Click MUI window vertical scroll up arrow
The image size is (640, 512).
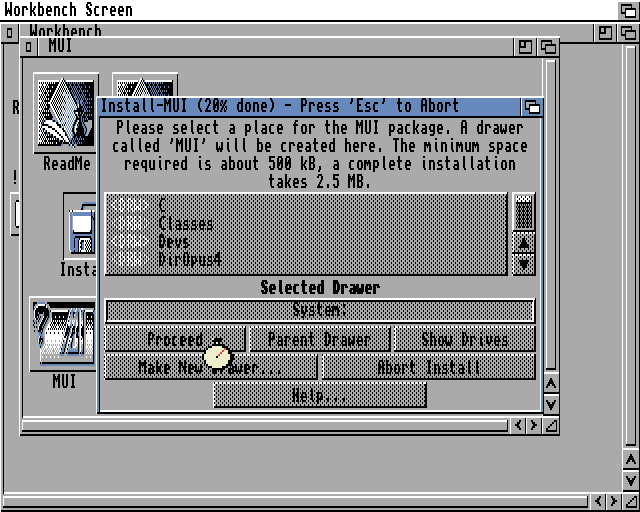pos(551,384)
